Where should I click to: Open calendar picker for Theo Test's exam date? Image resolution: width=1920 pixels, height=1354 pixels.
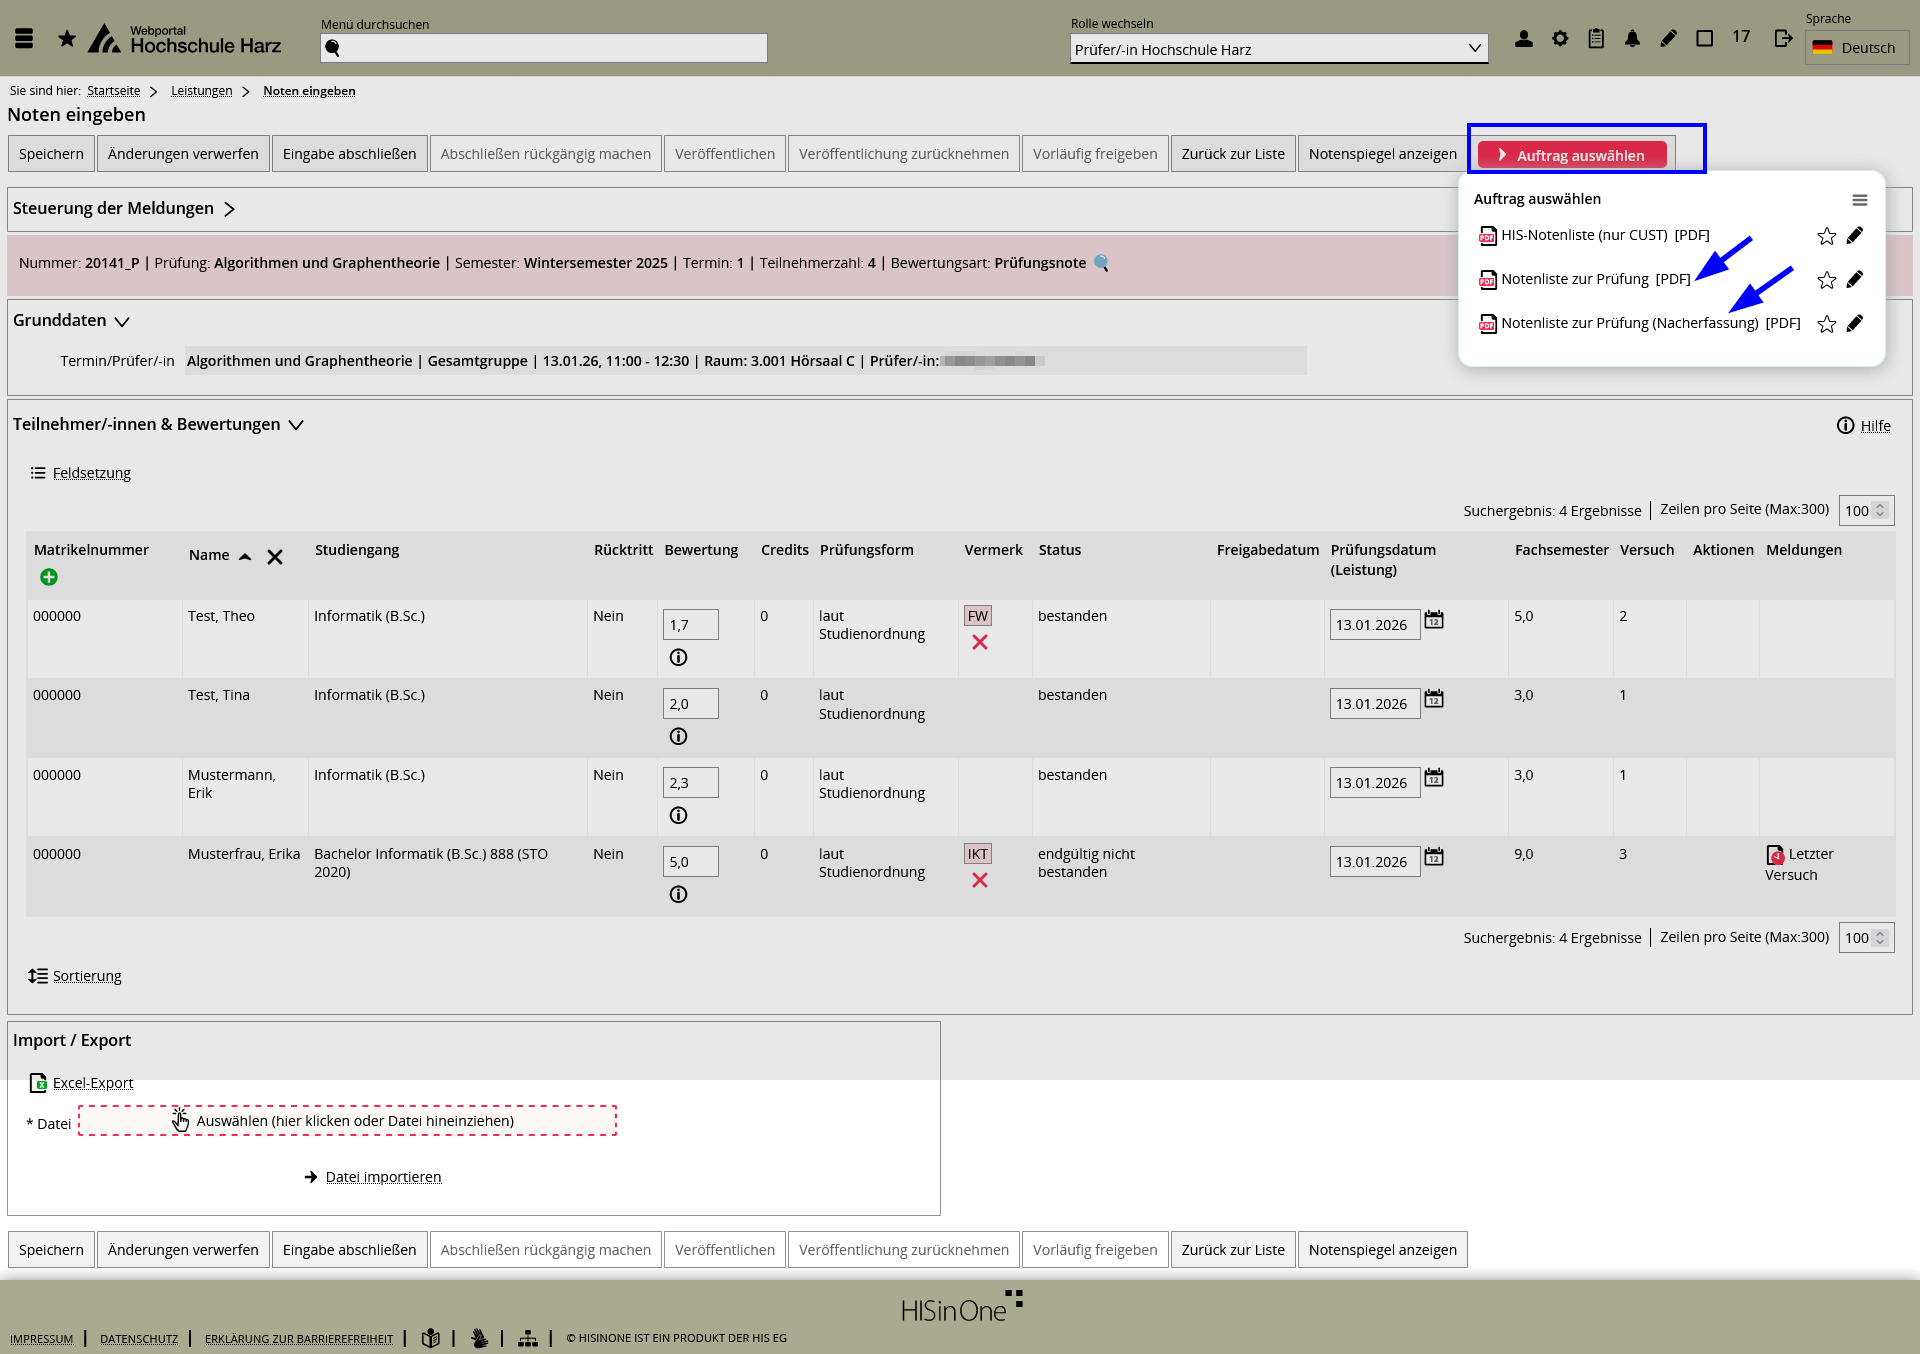click(1434, 620)
